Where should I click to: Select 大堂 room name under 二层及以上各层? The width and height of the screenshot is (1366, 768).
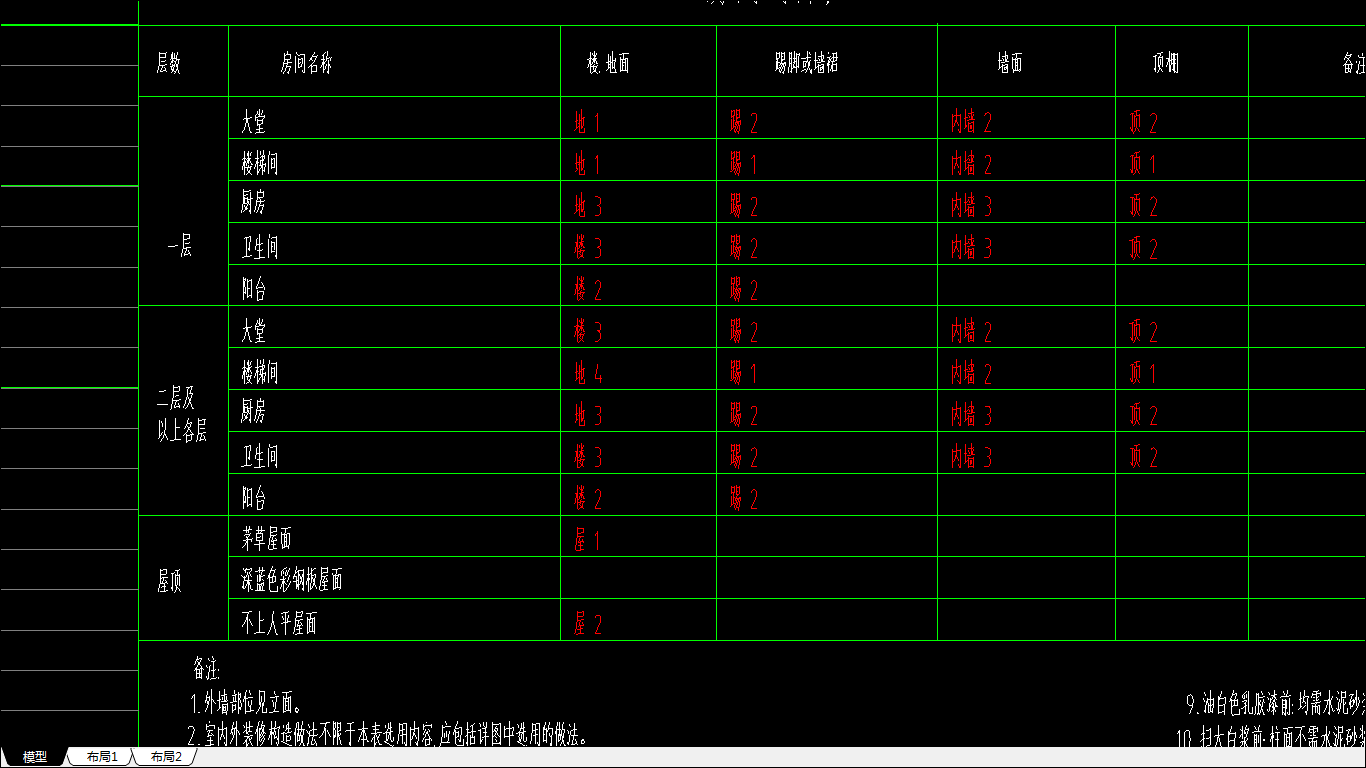254,331
